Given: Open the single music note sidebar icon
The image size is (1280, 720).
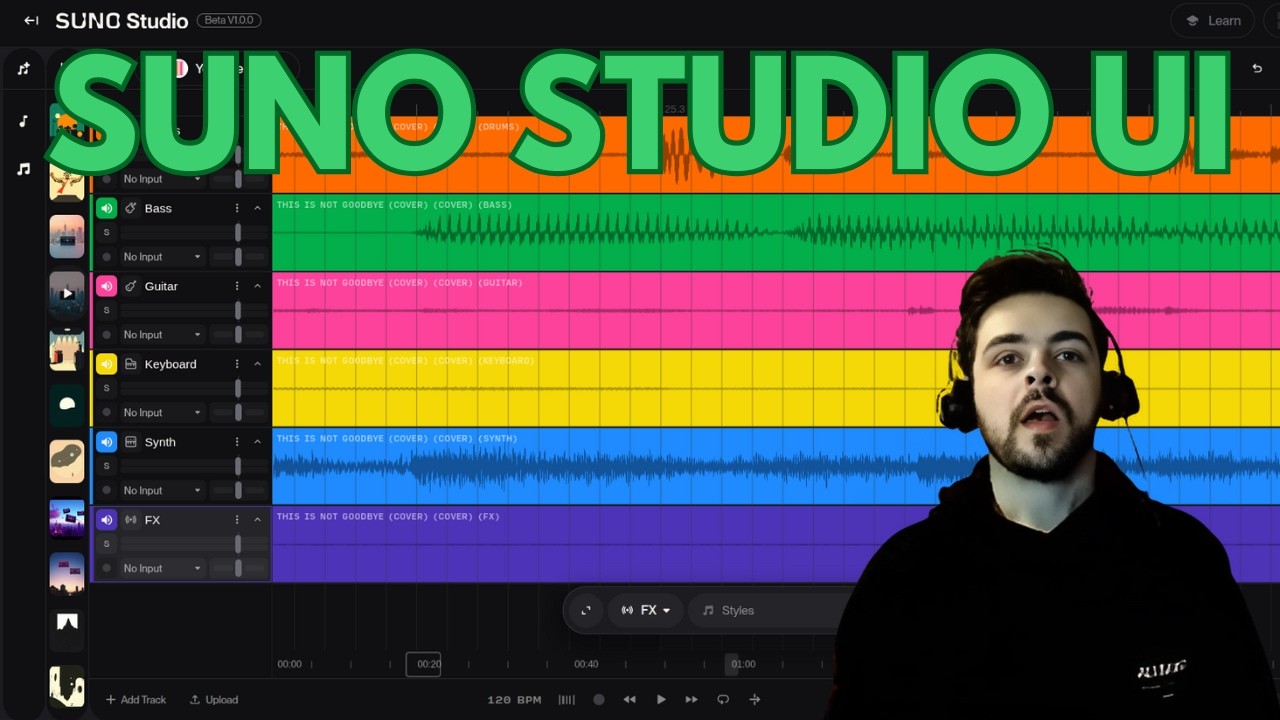Looking at the screenshot, I should [23, 121].
